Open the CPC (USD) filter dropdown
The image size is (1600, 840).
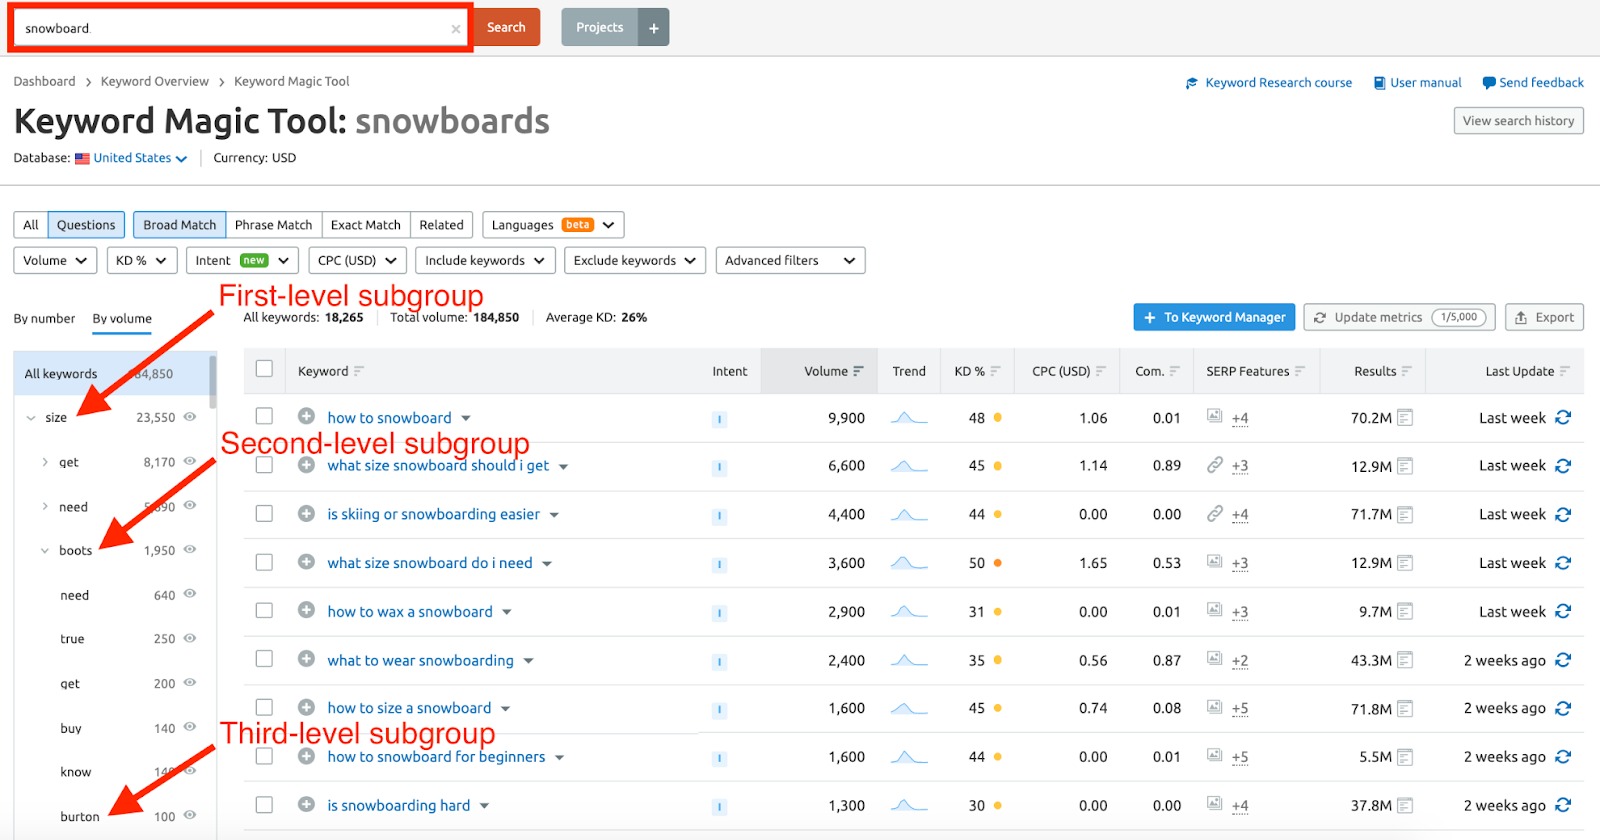point(358,260)
